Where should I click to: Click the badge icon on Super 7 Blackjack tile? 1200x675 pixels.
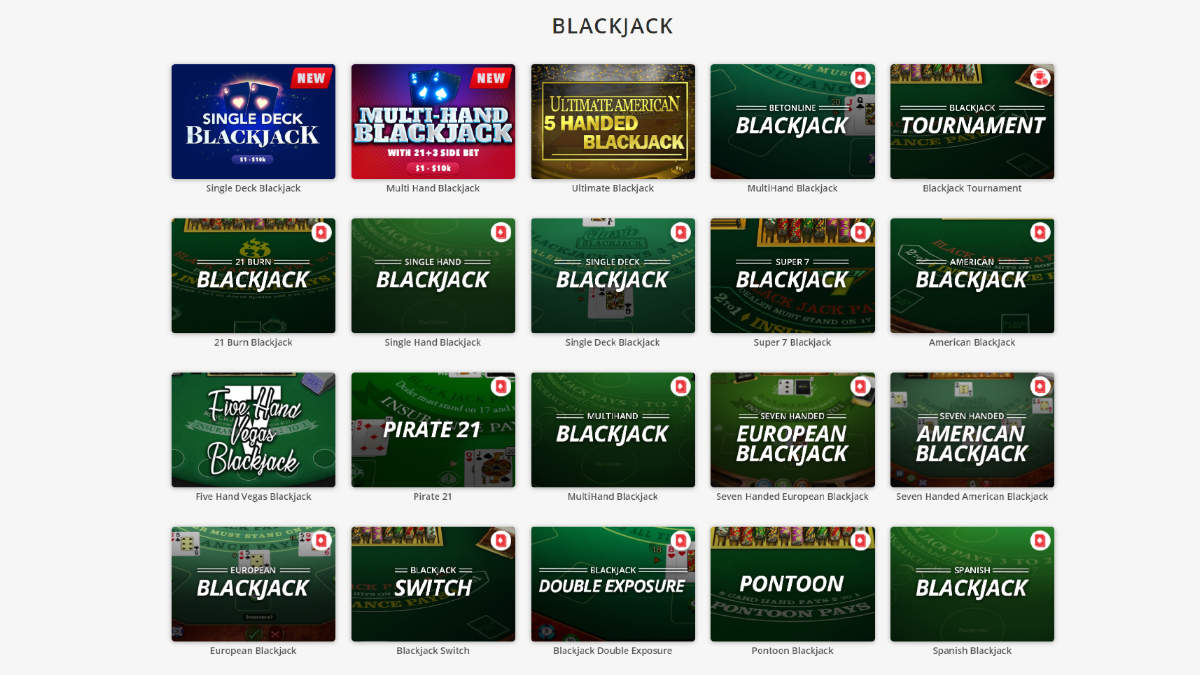click(x=861, y=232)
